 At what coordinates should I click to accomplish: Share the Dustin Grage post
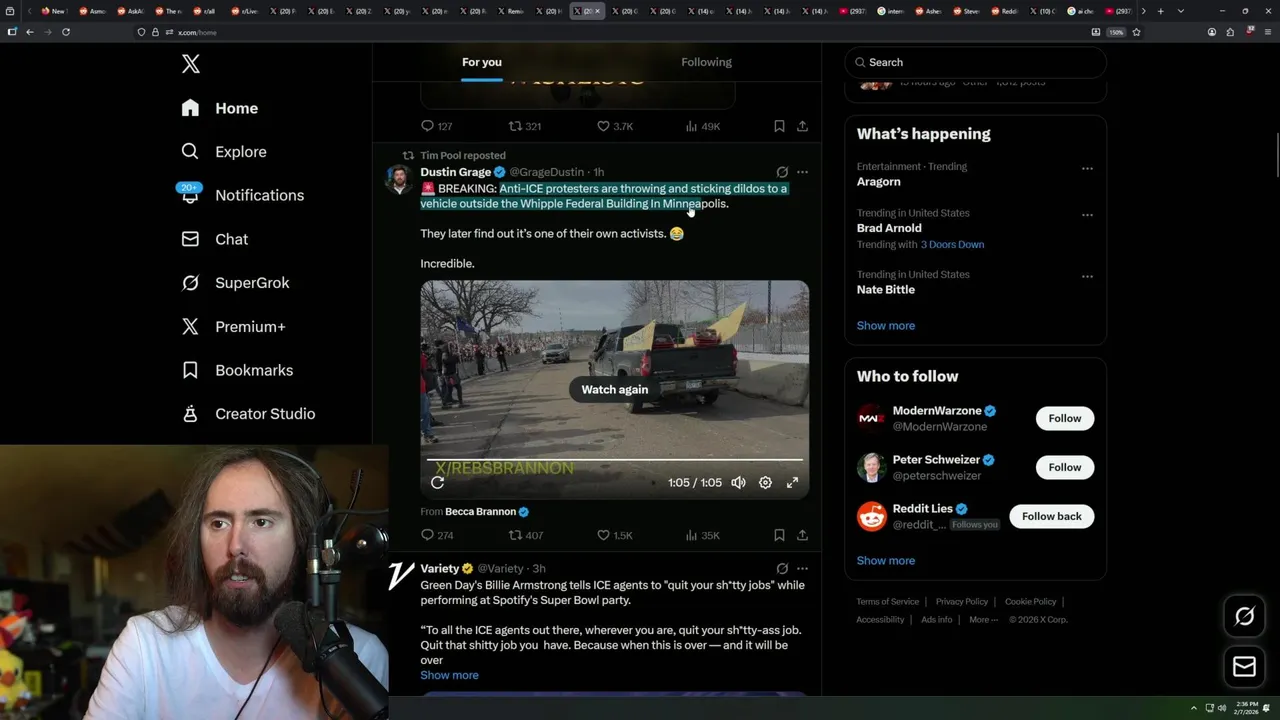802,535
